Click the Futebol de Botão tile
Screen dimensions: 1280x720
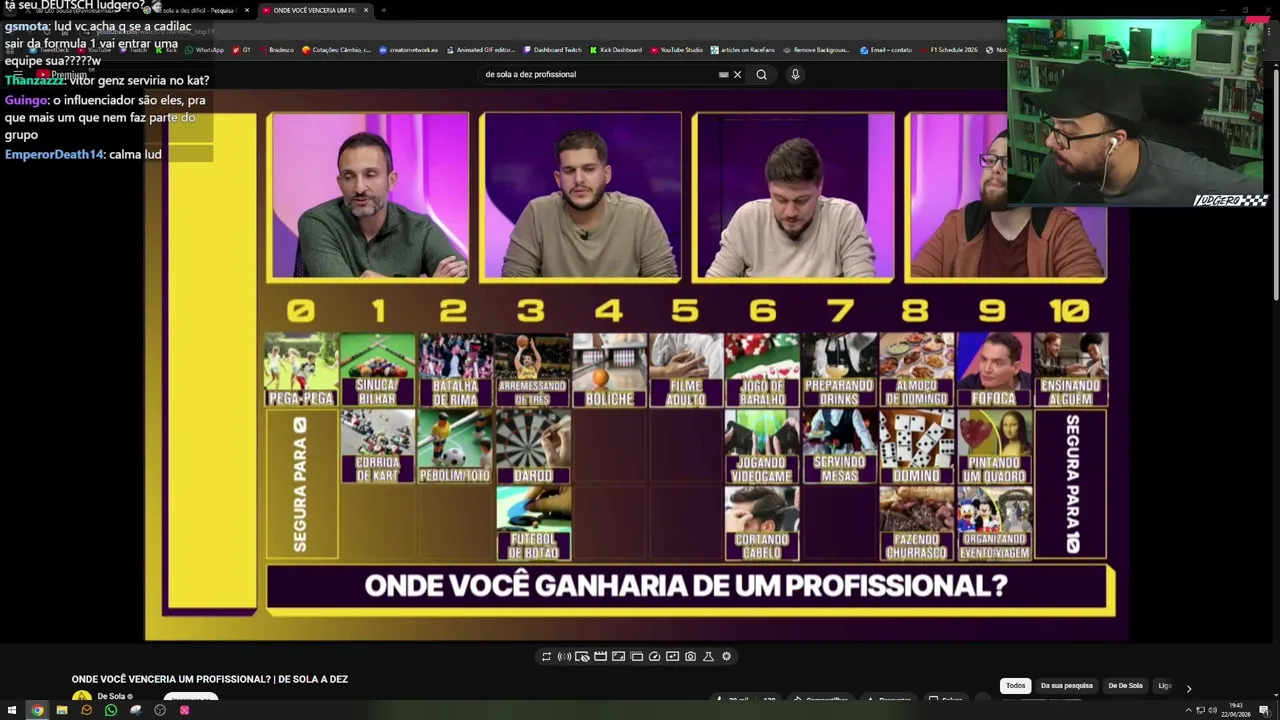click(x=533, y=523)
